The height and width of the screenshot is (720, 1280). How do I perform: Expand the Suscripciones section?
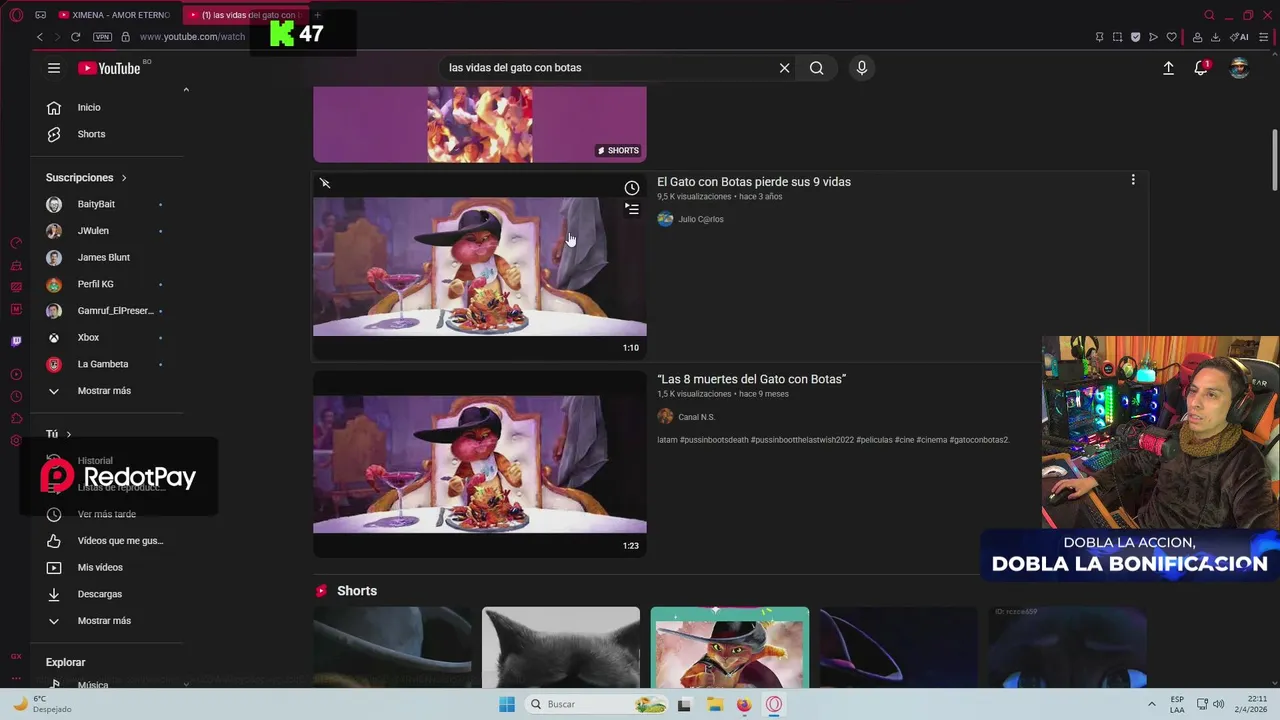[x=87, y=178]
